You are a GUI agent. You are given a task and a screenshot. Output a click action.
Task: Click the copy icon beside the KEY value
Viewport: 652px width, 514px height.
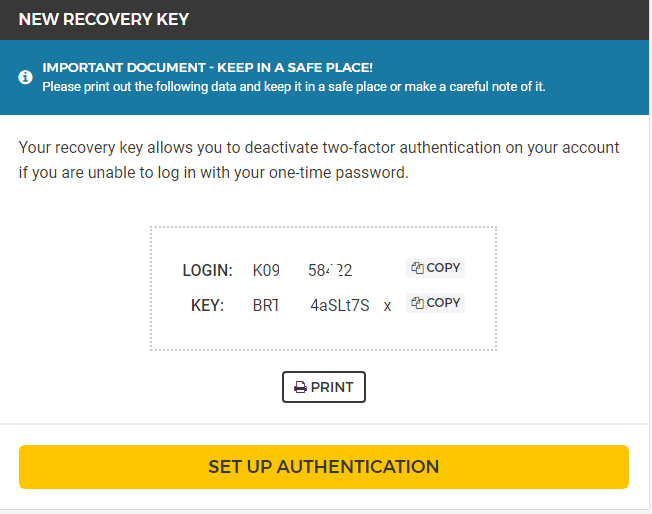click(417, 303)
